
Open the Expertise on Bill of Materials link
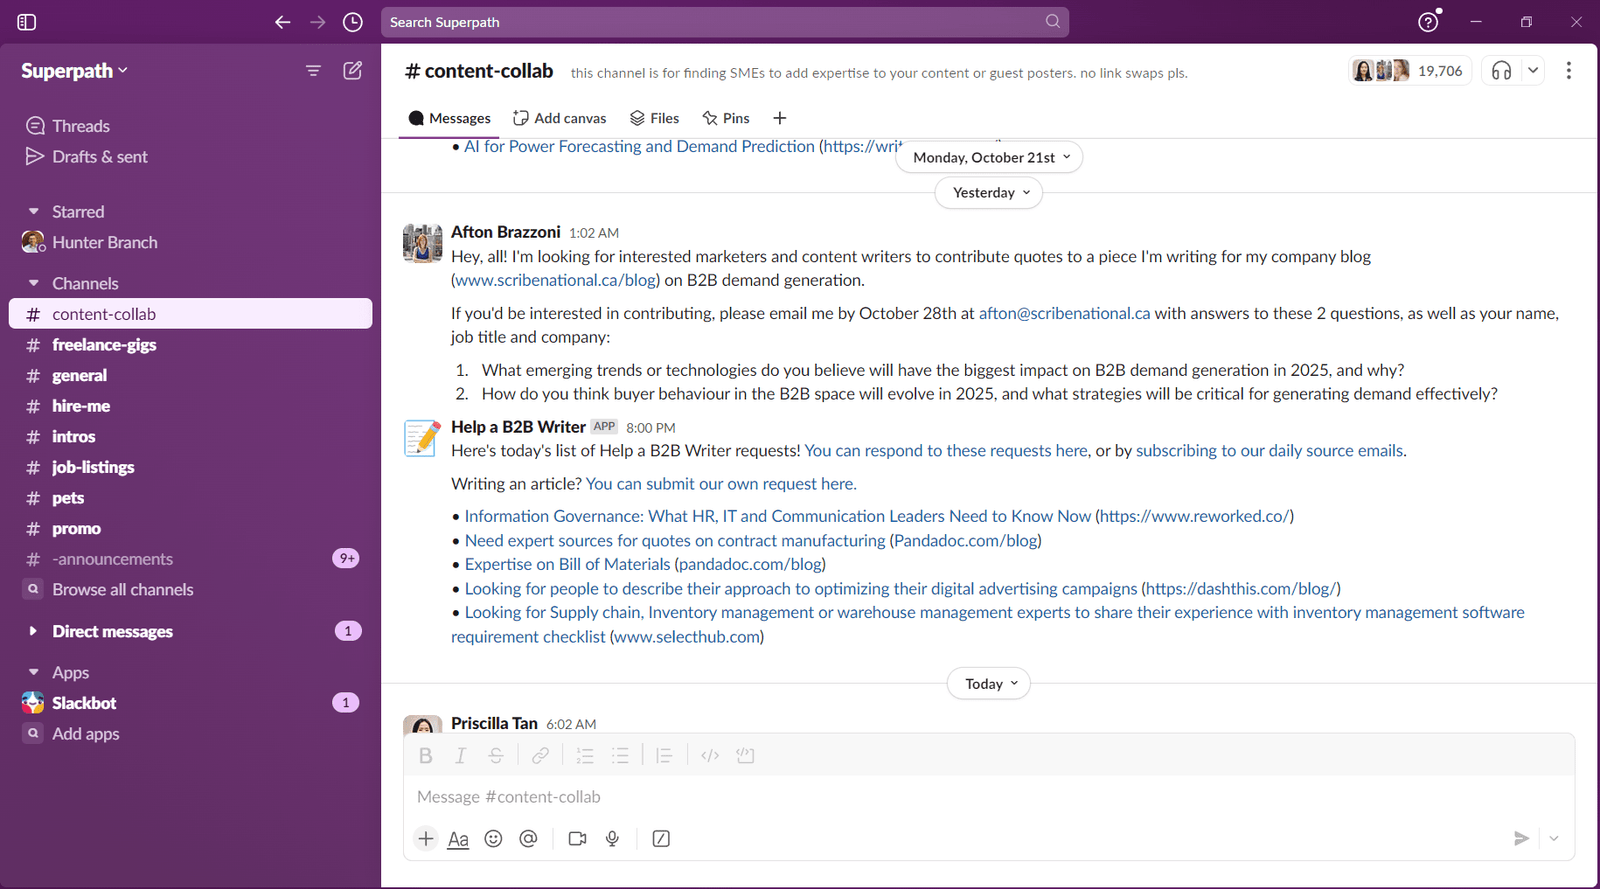coord(567,565)
